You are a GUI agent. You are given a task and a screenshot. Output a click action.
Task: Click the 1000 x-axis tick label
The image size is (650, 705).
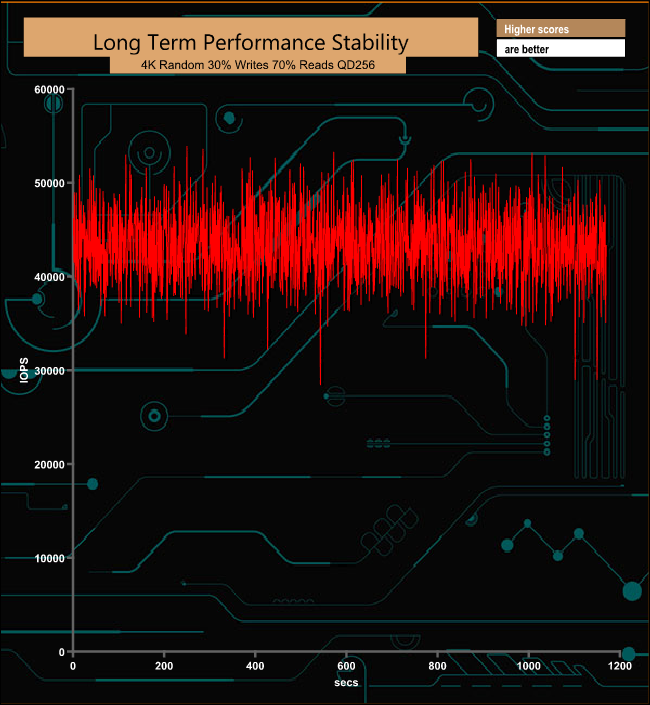pos(529,666)
